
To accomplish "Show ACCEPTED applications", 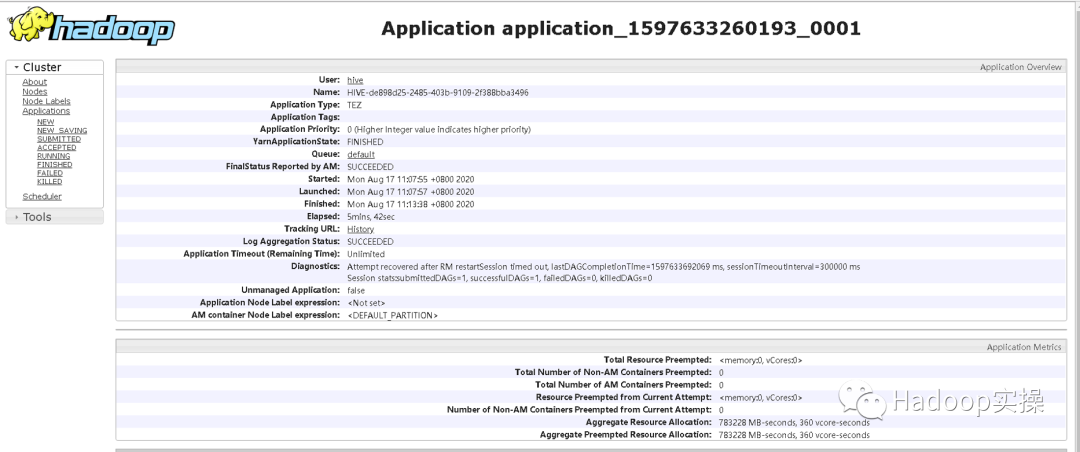I will point(56,147).
